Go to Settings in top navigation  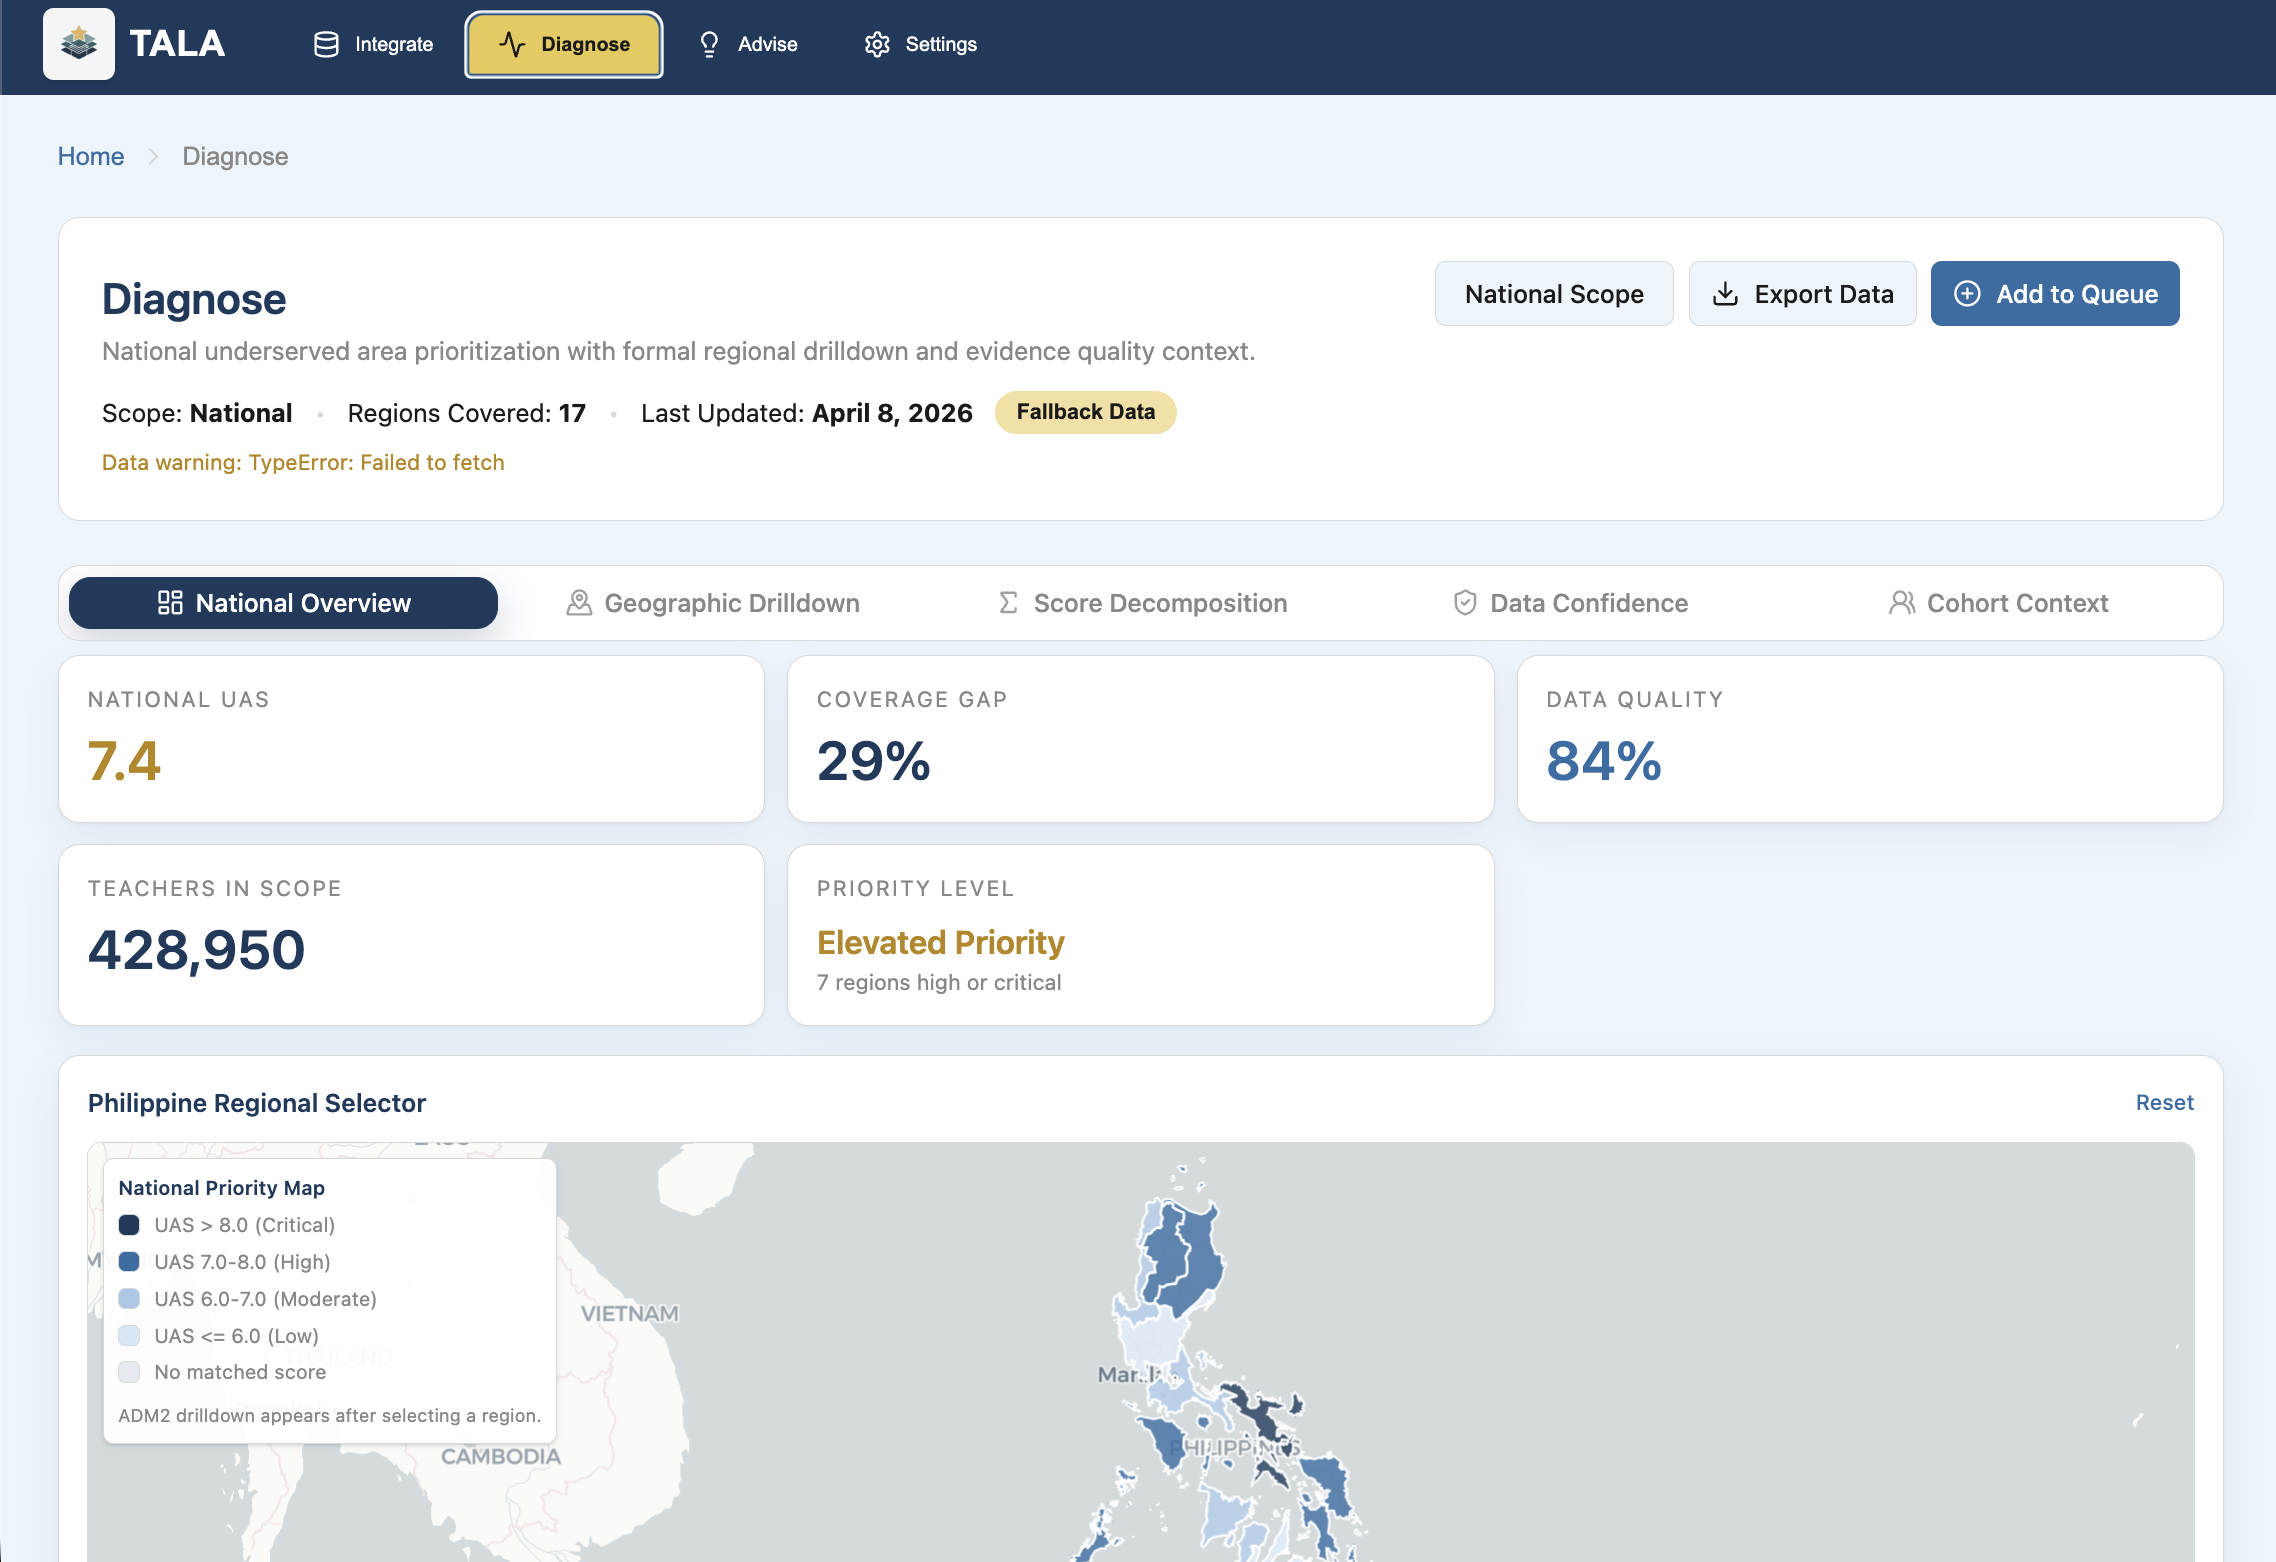[921, 44]
